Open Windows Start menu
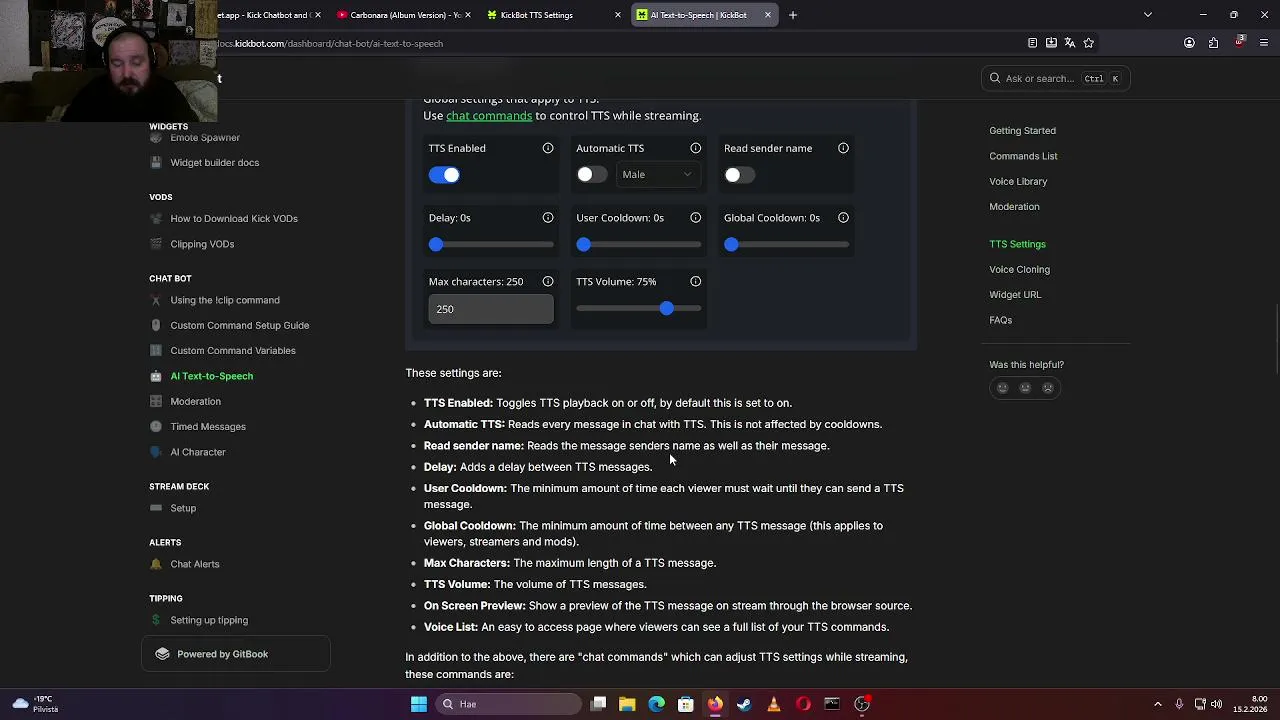The height and width of the screenshot is (720, 1280). pos(419,704)
